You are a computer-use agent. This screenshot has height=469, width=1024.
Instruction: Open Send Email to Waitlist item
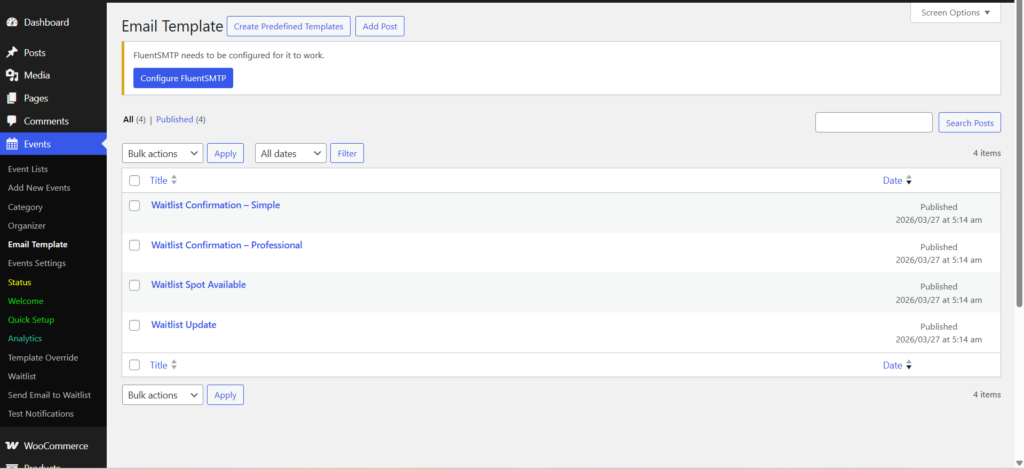[x=49, y=395]
